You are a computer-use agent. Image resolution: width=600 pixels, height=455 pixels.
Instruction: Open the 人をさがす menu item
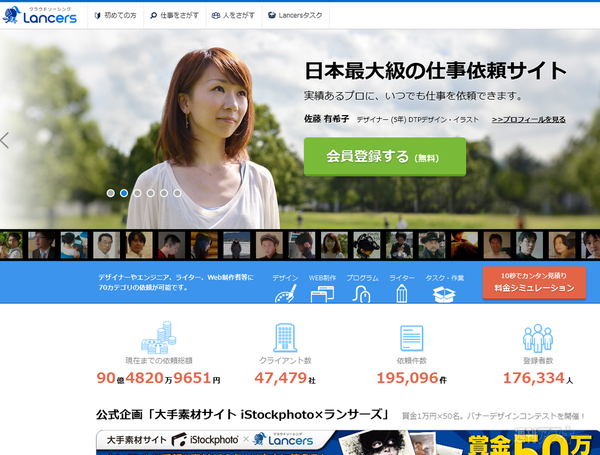click(x=234, y=15)
